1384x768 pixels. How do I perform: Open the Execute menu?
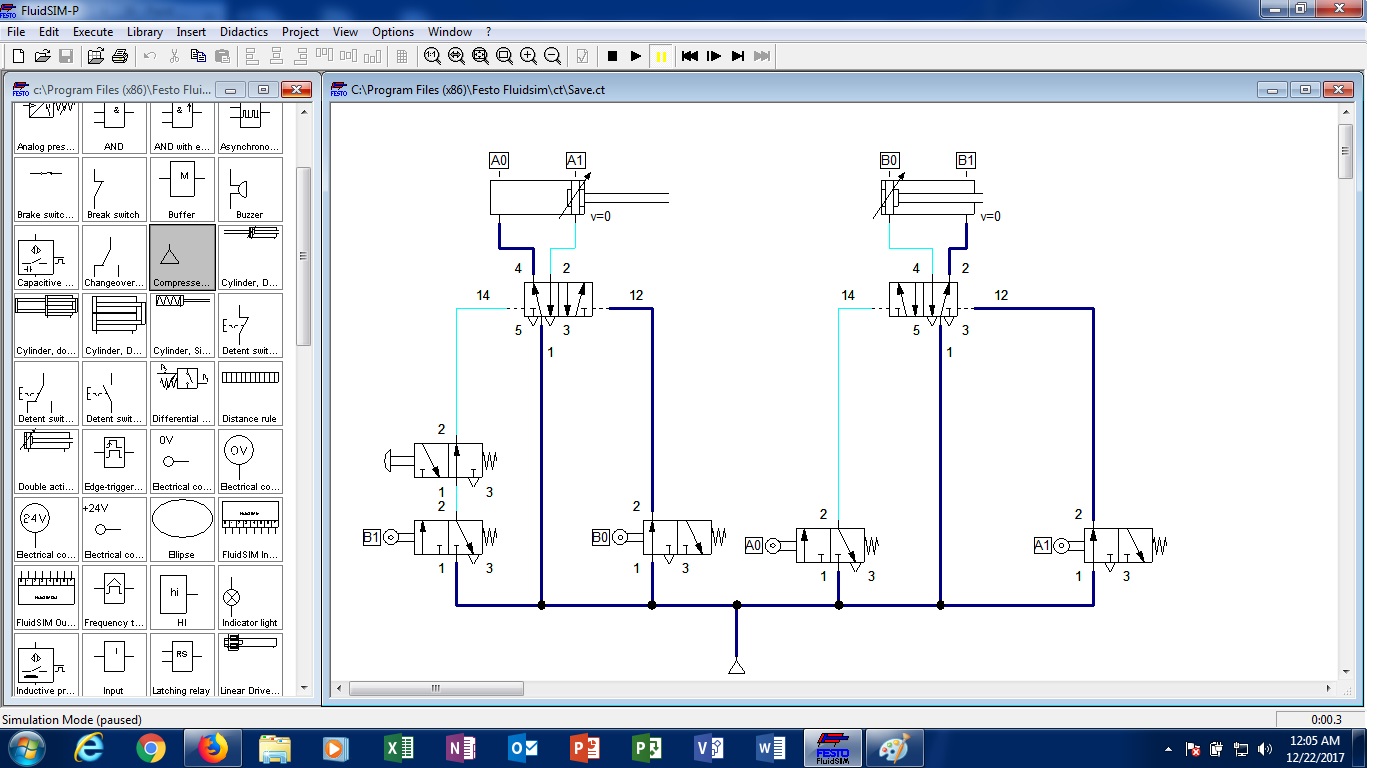point(93,32)
